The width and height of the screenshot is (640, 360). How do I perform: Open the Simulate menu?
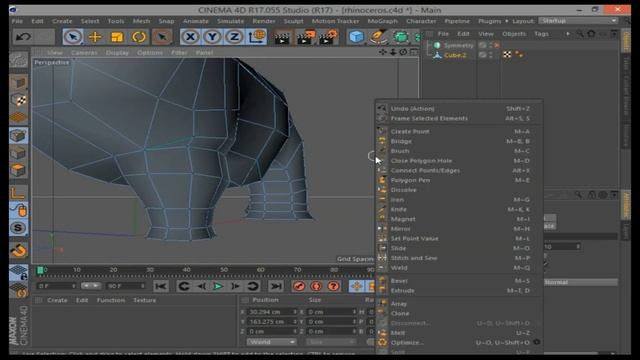click(x=230, y=21)
